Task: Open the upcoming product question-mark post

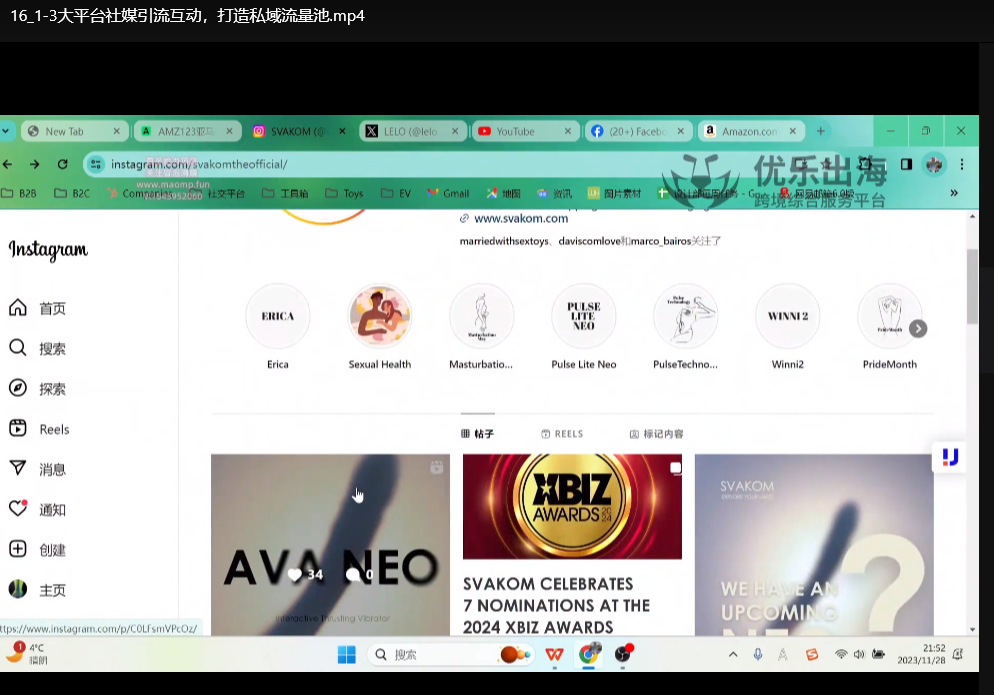Action: (814, 545)
